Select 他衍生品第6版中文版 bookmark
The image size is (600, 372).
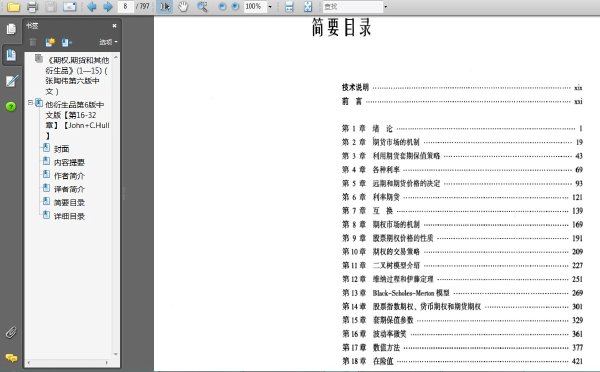pos(77,120)
